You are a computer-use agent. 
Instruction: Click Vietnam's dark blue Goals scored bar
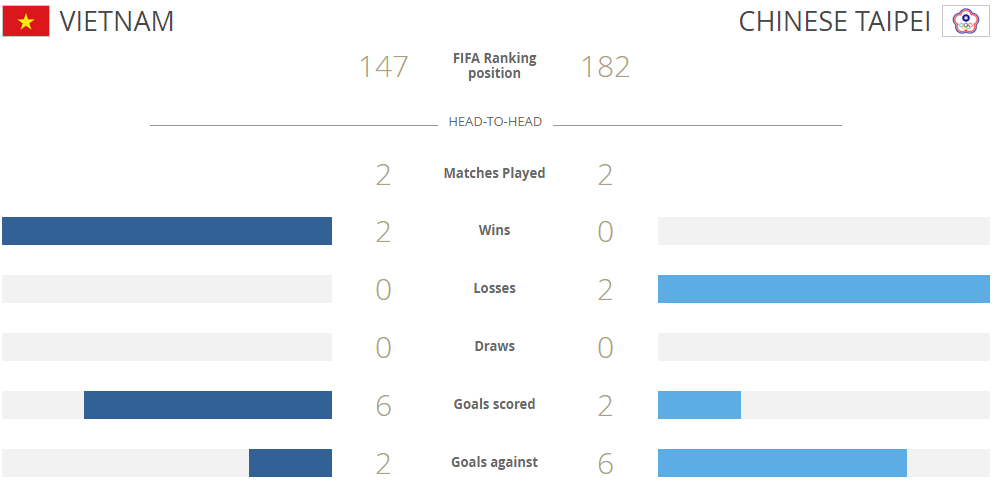click(208, 405)
